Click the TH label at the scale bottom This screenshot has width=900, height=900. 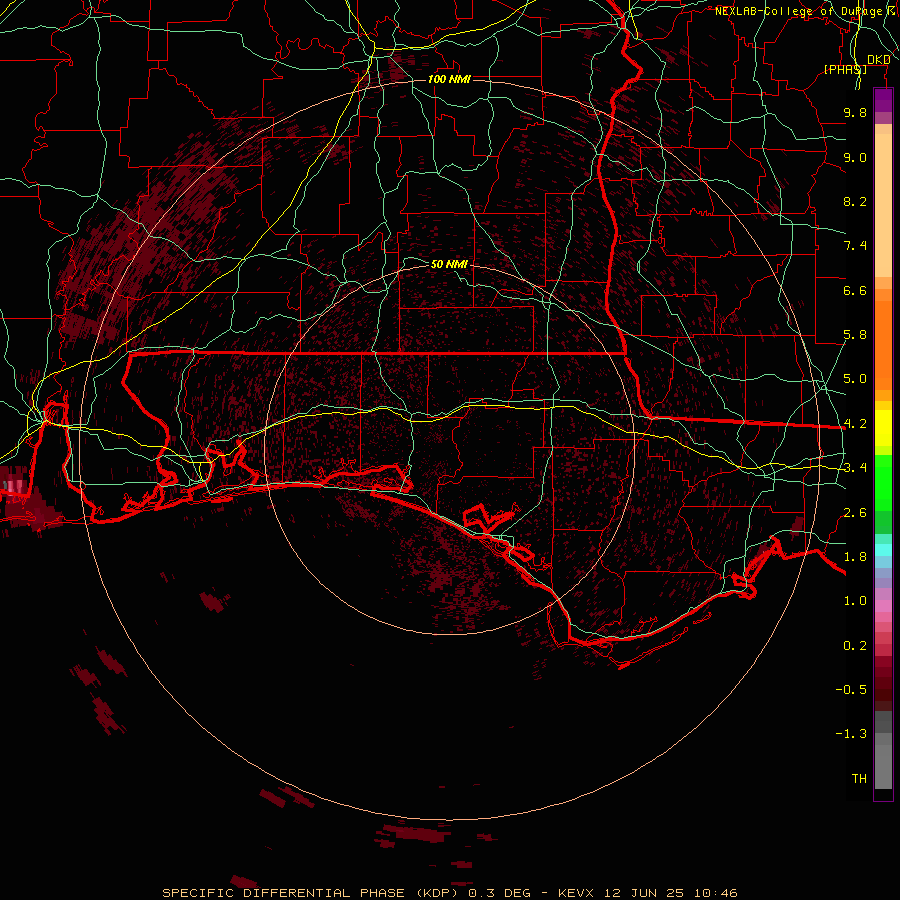point(859,779)
